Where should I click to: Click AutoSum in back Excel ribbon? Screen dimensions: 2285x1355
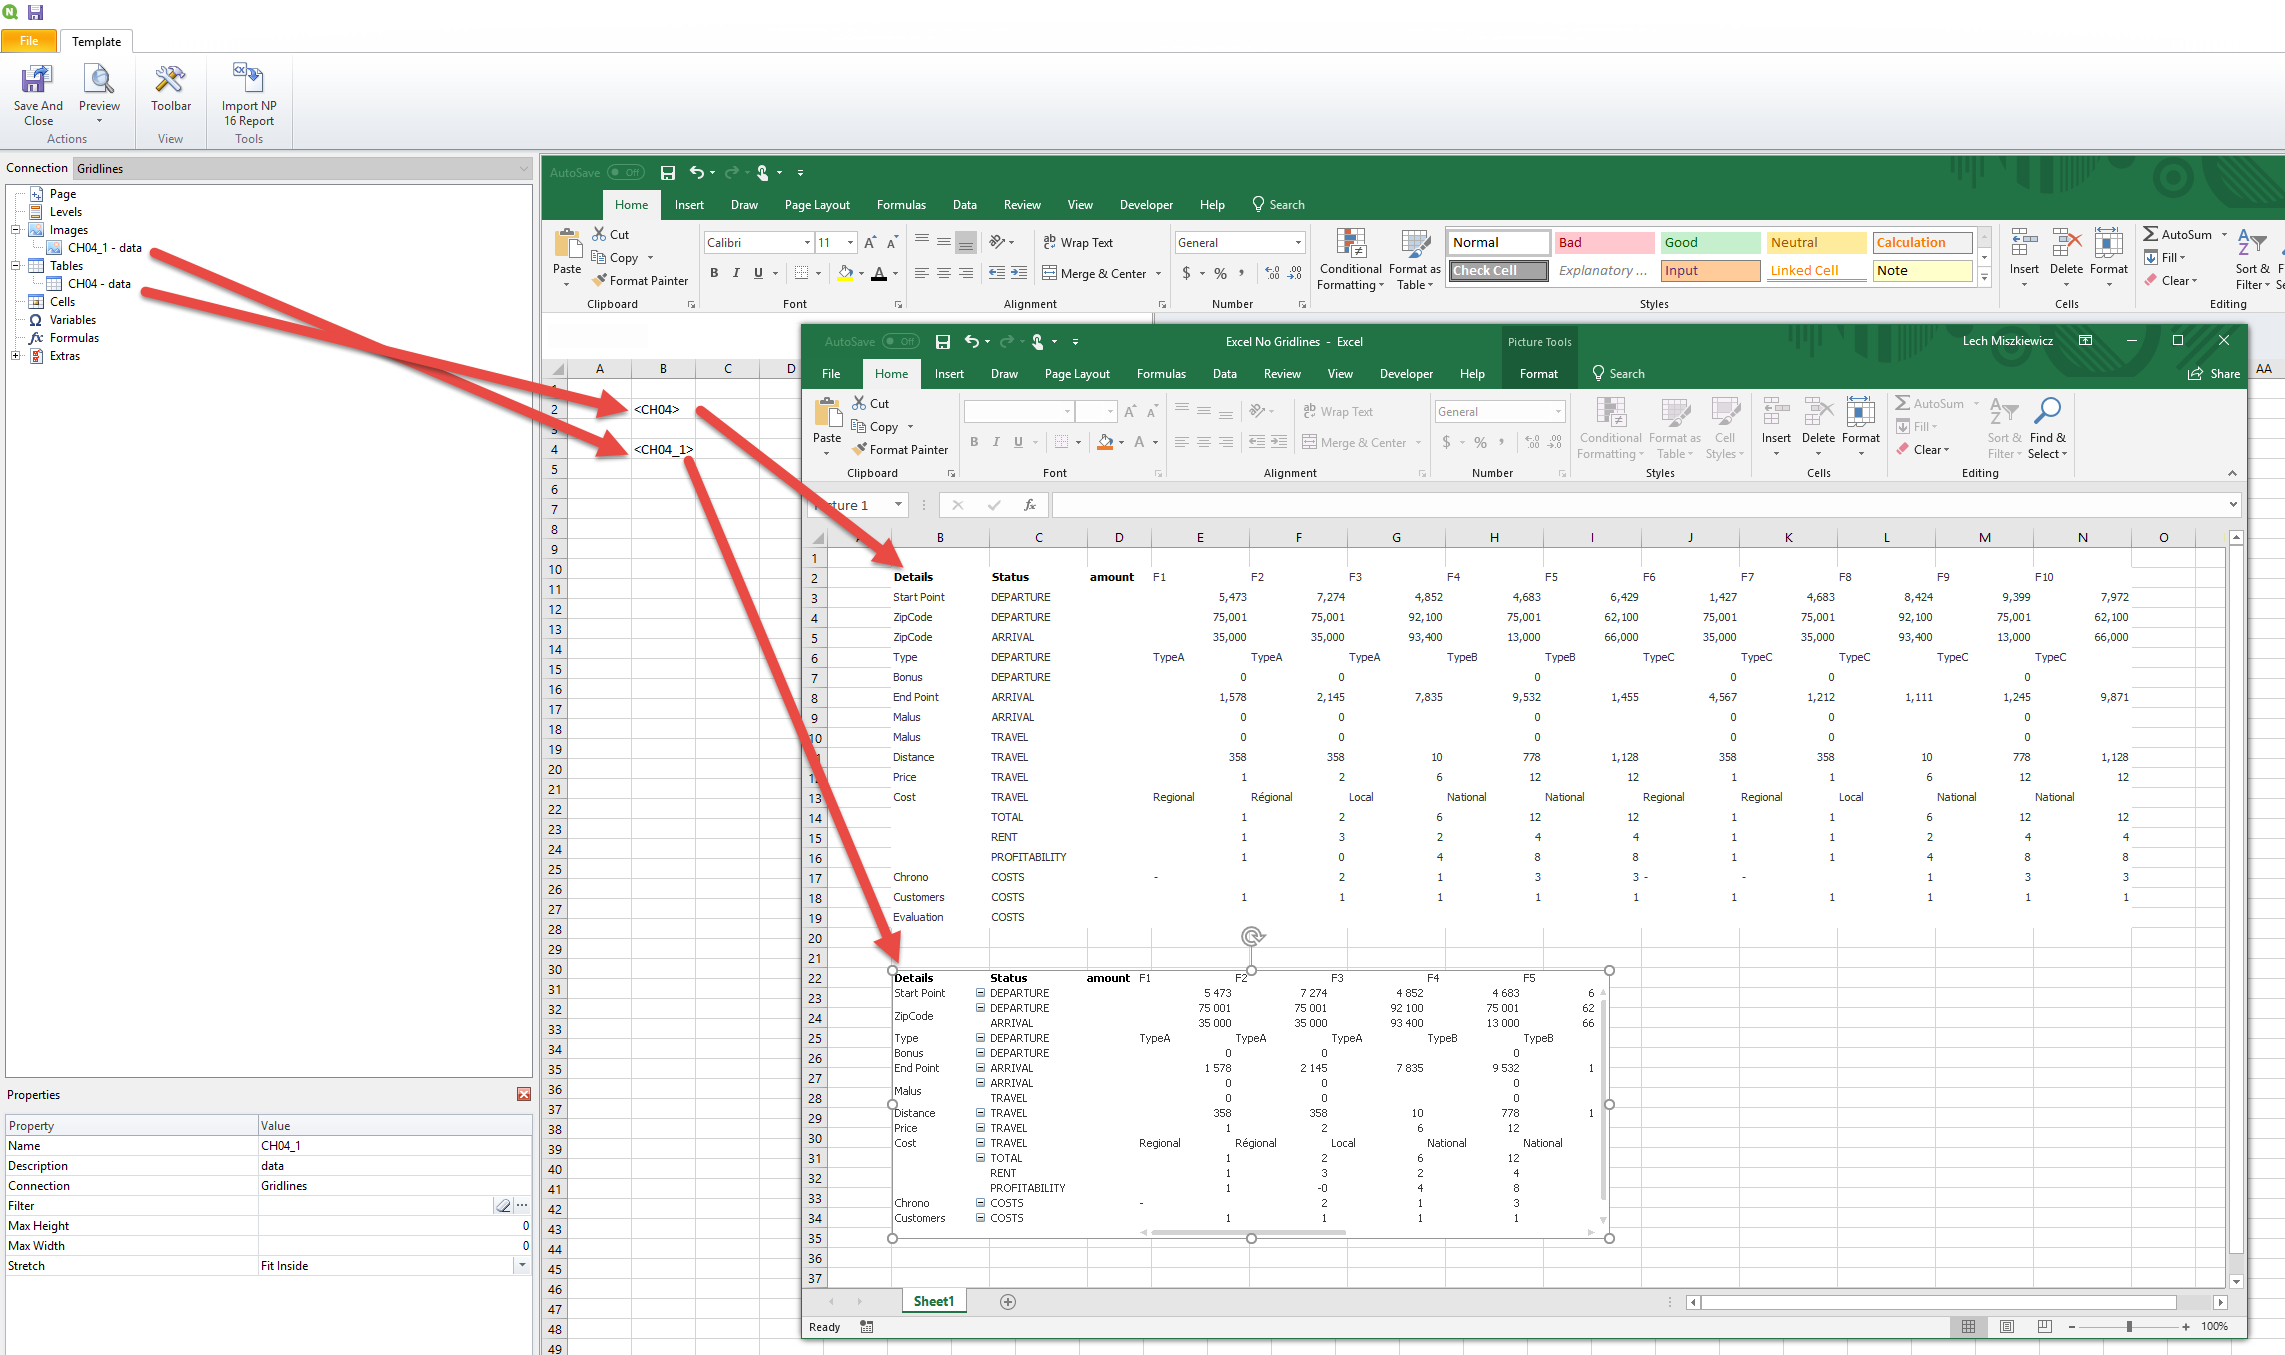[2177, 234]
